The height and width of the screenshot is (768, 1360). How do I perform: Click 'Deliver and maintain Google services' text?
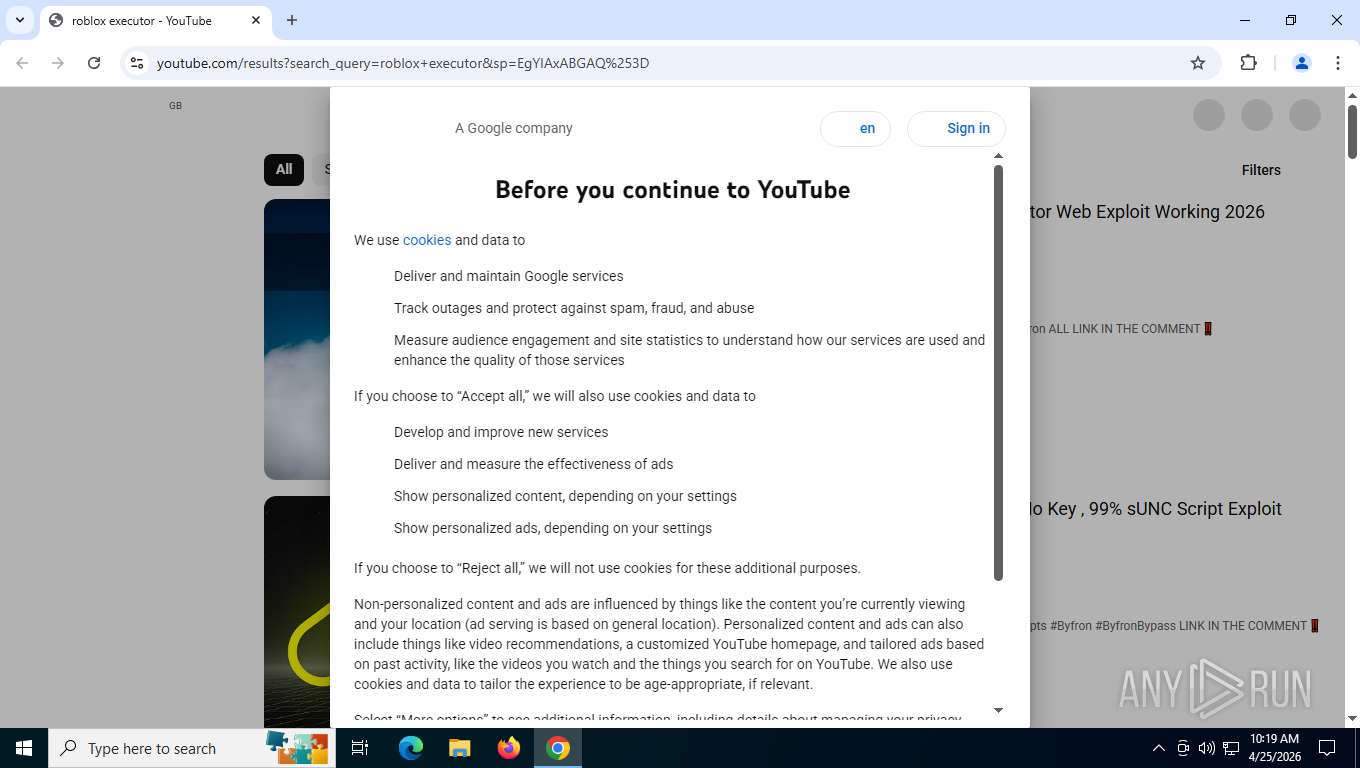[508, 276]
